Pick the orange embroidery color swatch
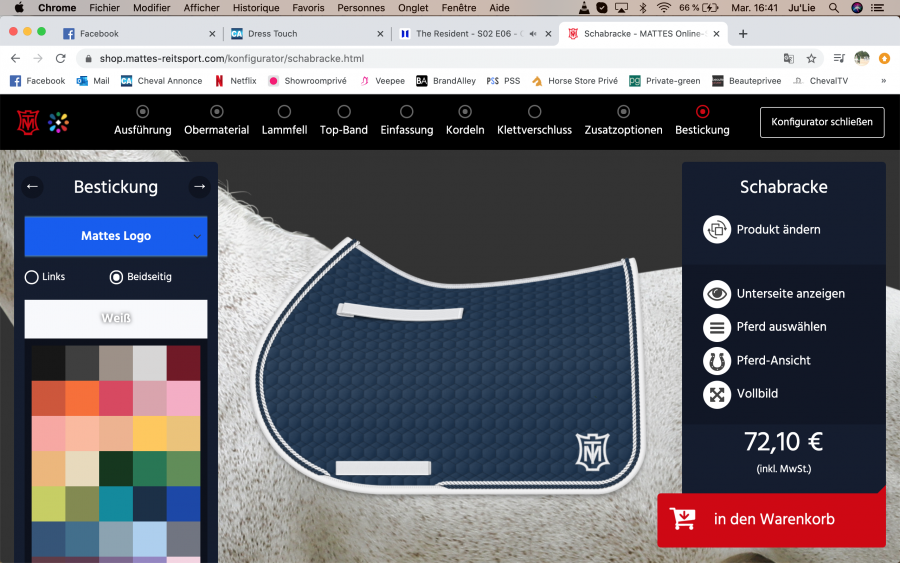 83,398
